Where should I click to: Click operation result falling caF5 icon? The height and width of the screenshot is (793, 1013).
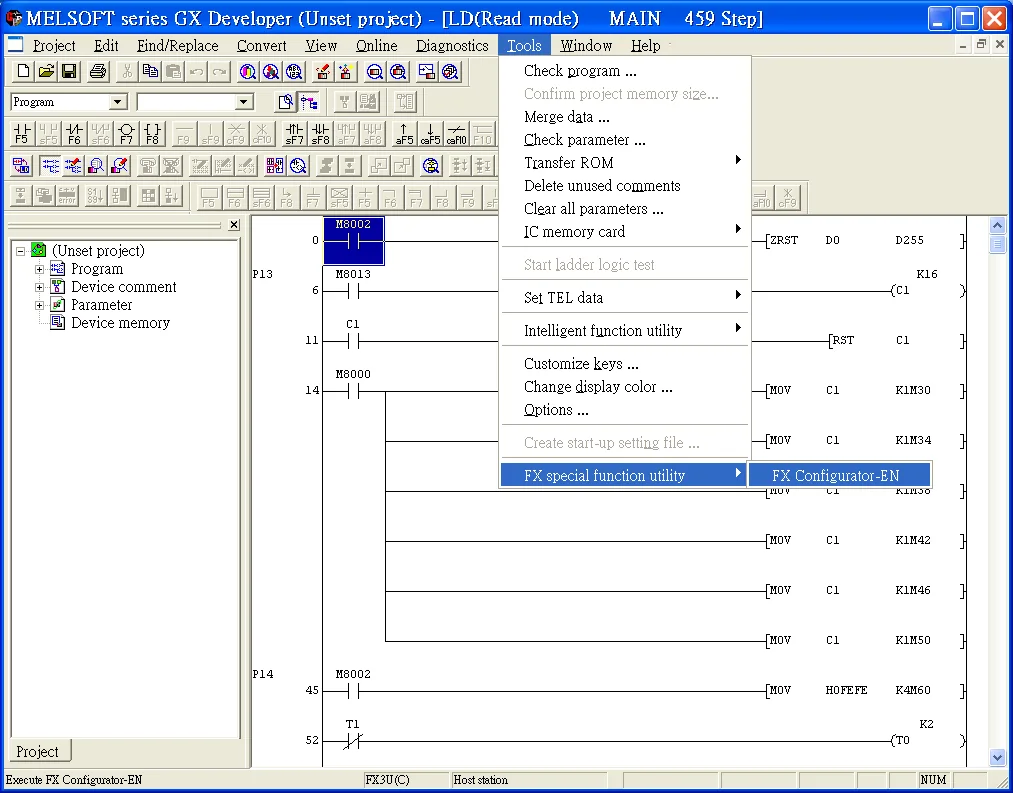click(430, 134)
